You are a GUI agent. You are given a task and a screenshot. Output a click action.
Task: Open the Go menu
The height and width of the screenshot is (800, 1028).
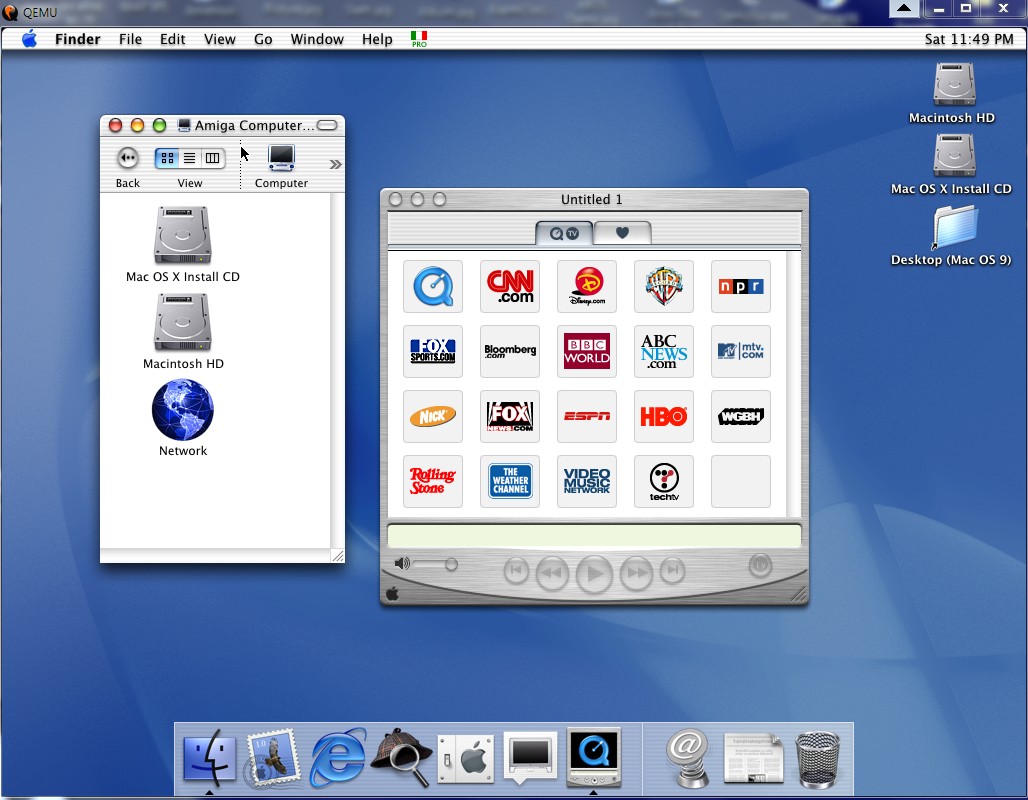263,39
